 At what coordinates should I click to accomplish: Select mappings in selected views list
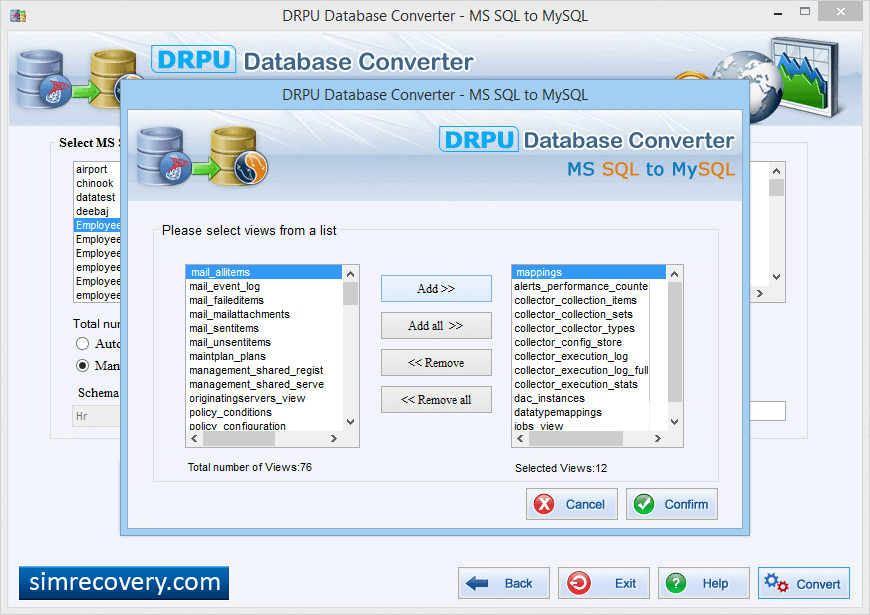pyautogui.click(x=589, y=272)
